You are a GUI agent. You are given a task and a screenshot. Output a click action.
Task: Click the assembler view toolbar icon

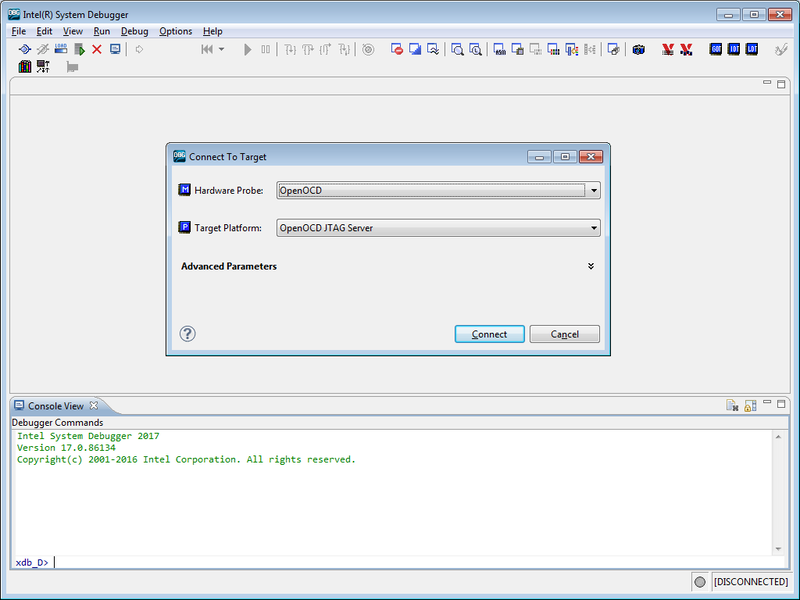coord(498,49)
